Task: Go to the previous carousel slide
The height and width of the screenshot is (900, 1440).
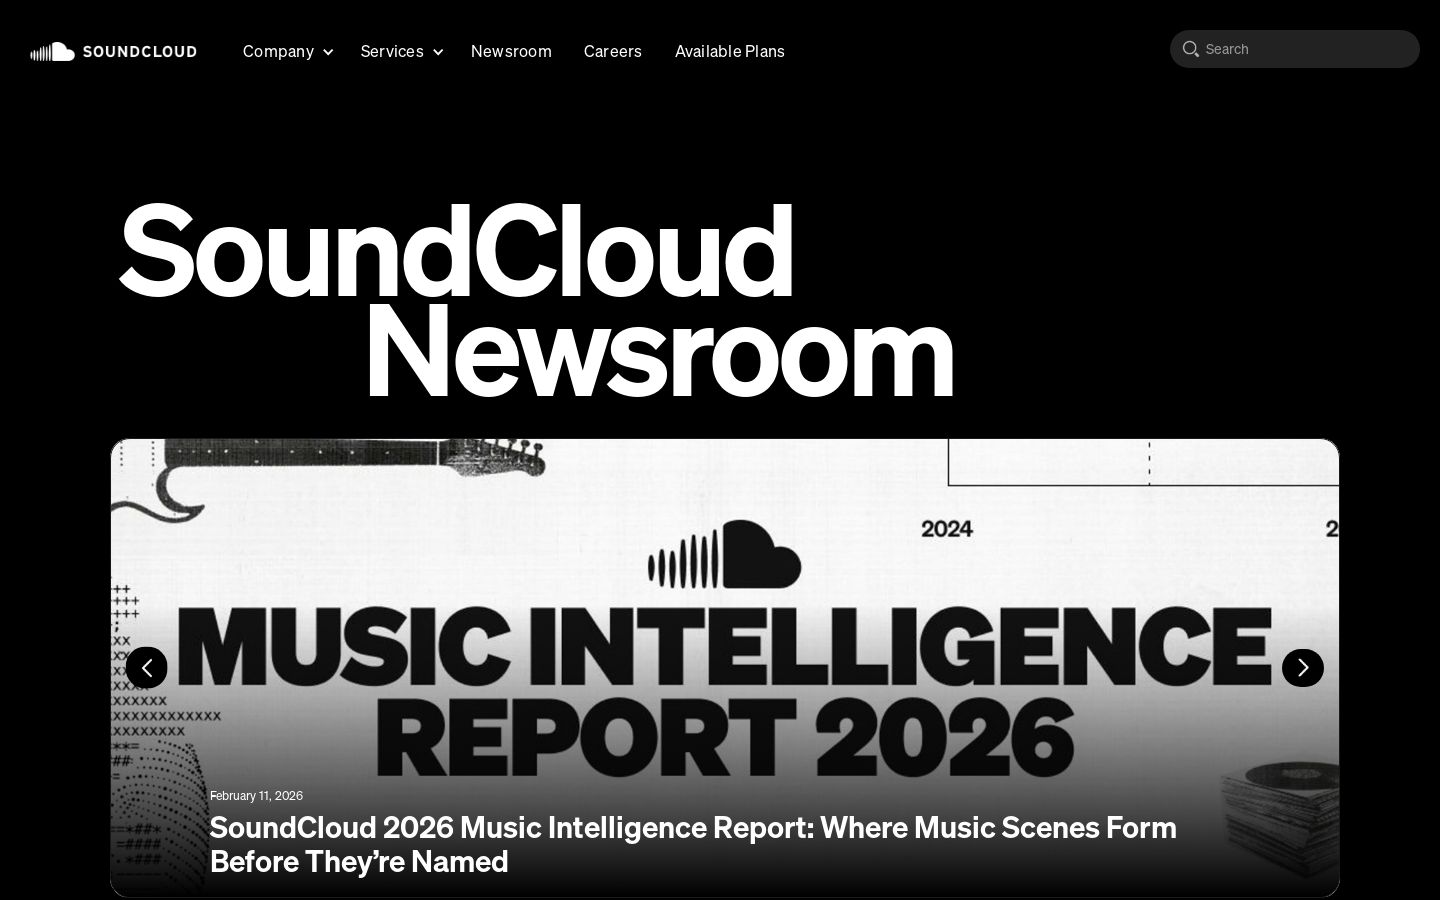Action: pyautogui.click(x=147, y=667)
